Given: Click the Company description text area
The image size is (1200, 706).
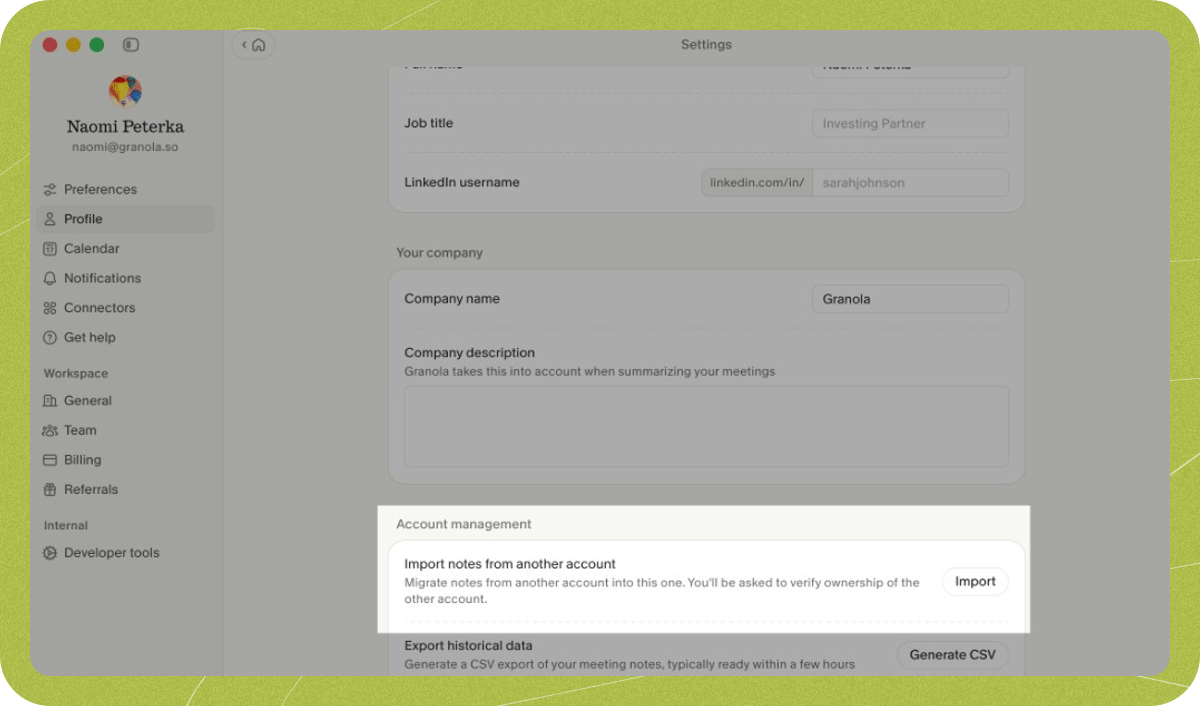Looking at the screenshot, I should click(706, 426).
